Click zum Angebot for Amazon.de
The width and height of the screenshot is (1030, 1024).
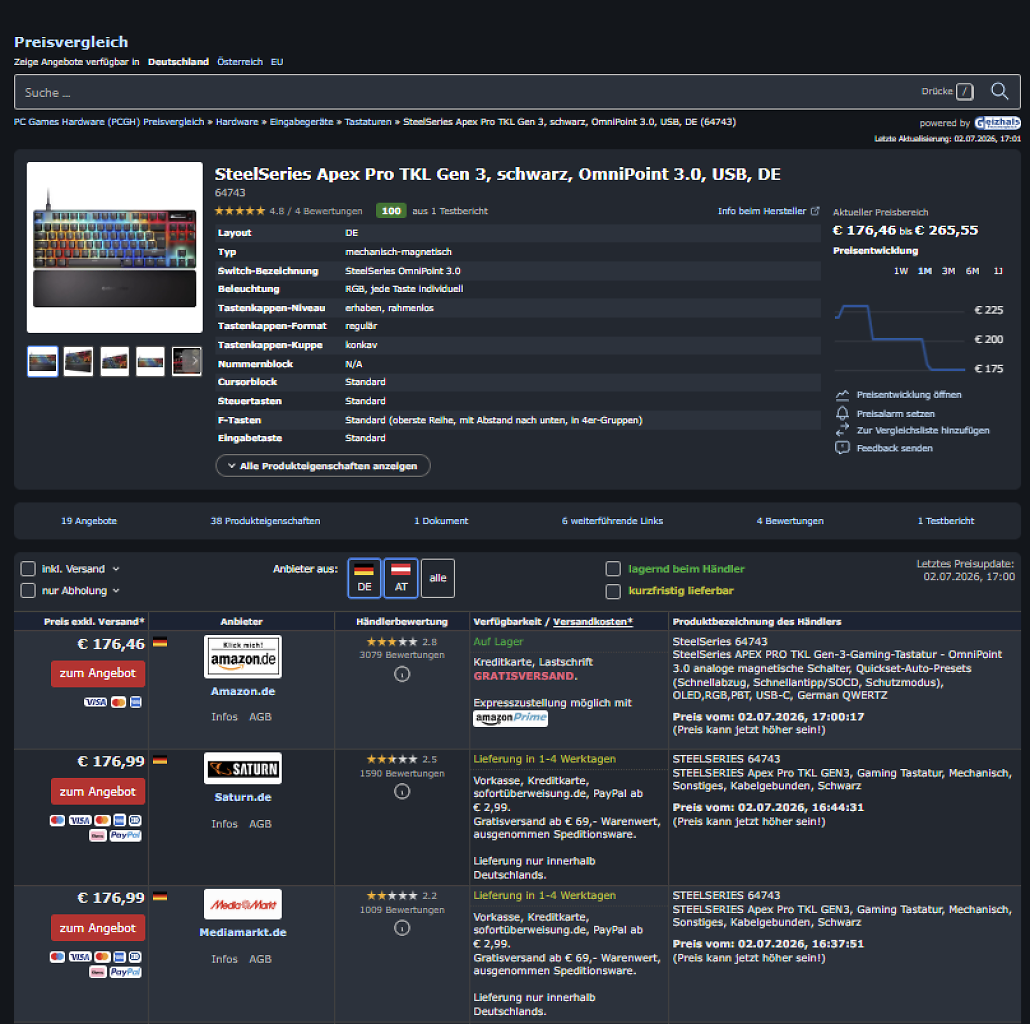coord(98,674)
